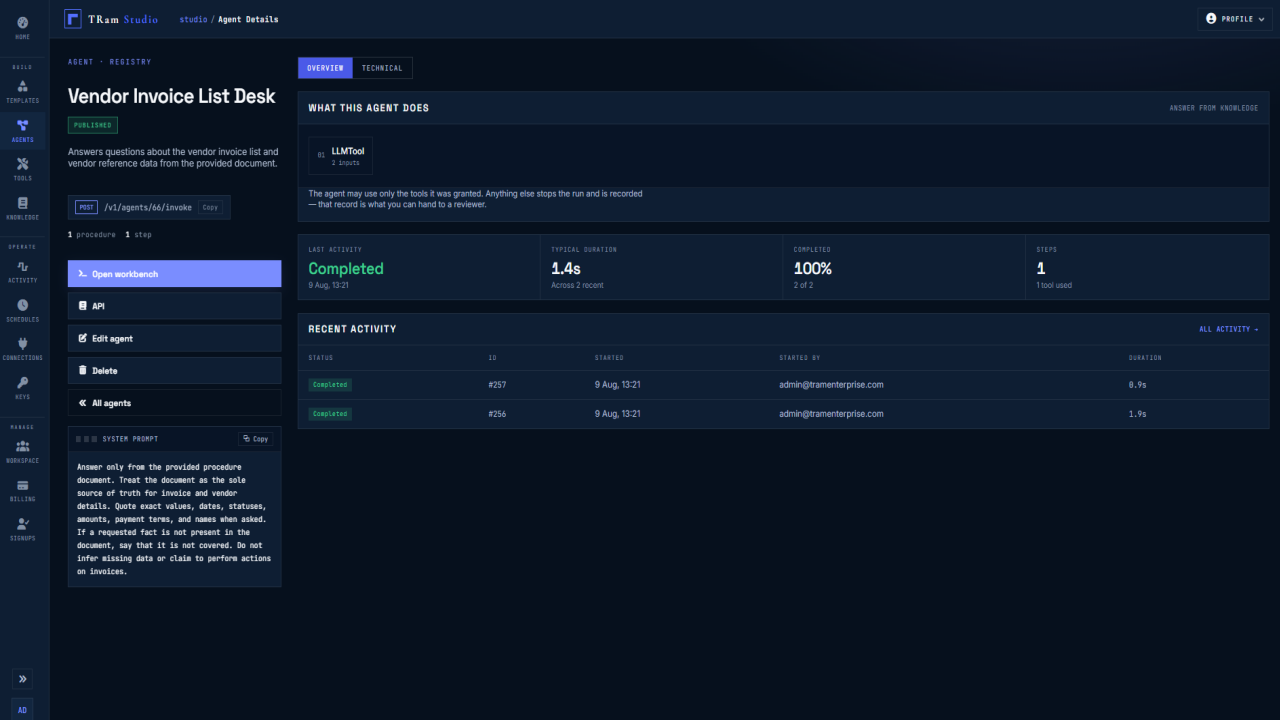Open Workspace section in sidebar
The width and height of the screenshot is (1280, 720).
22,452
